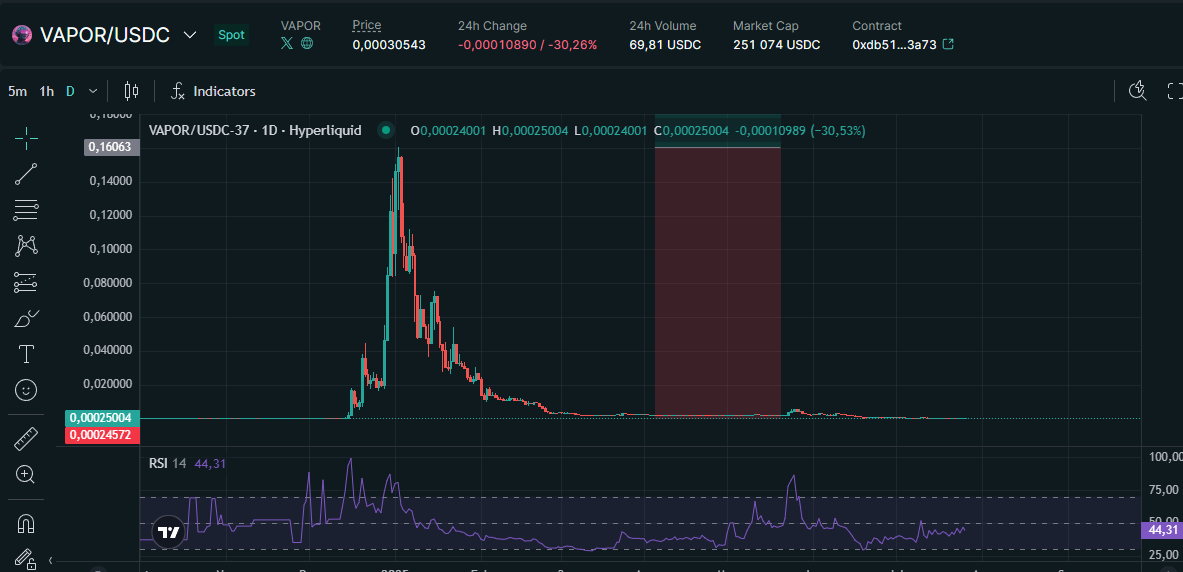Click the Spot market badge

point(232,35)
